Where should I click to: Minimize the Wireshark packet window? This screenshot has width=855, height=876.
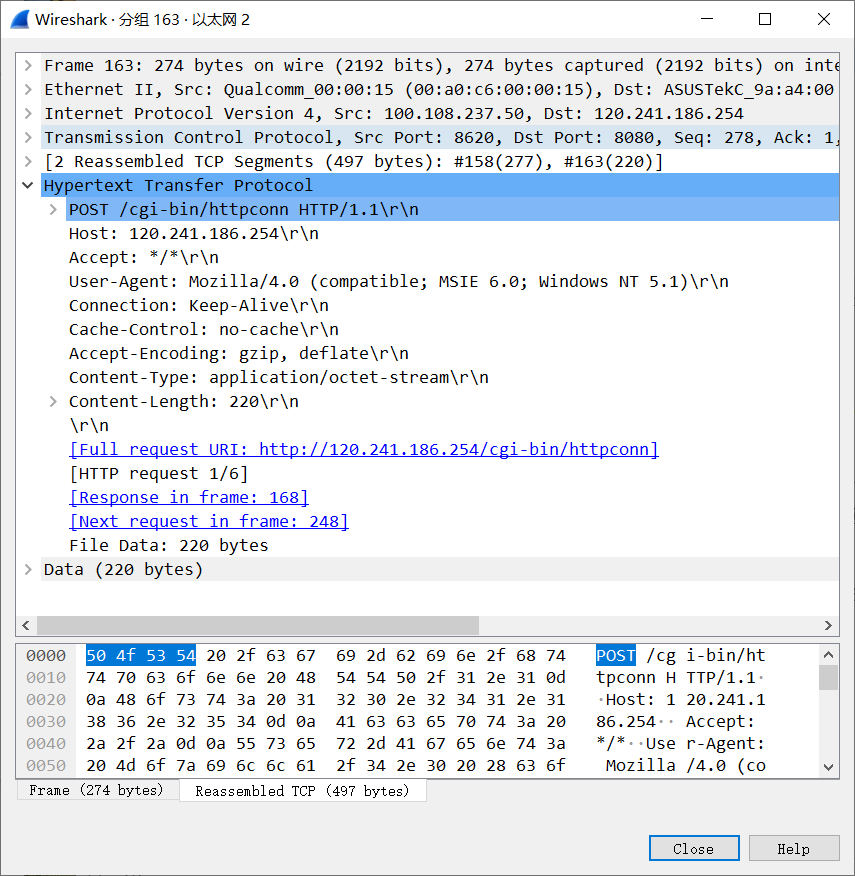click(707, 20)
